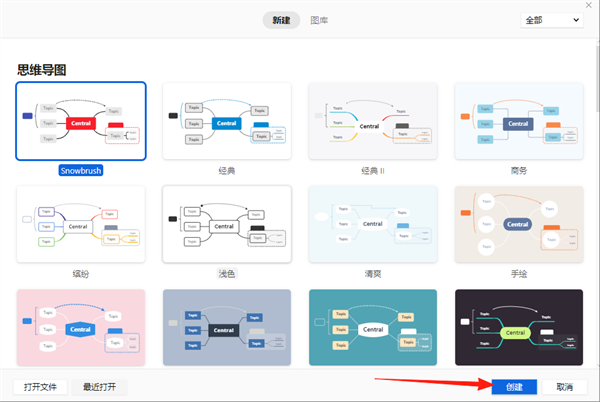
Task: Click the 浅色 label text
Action: 227,274
